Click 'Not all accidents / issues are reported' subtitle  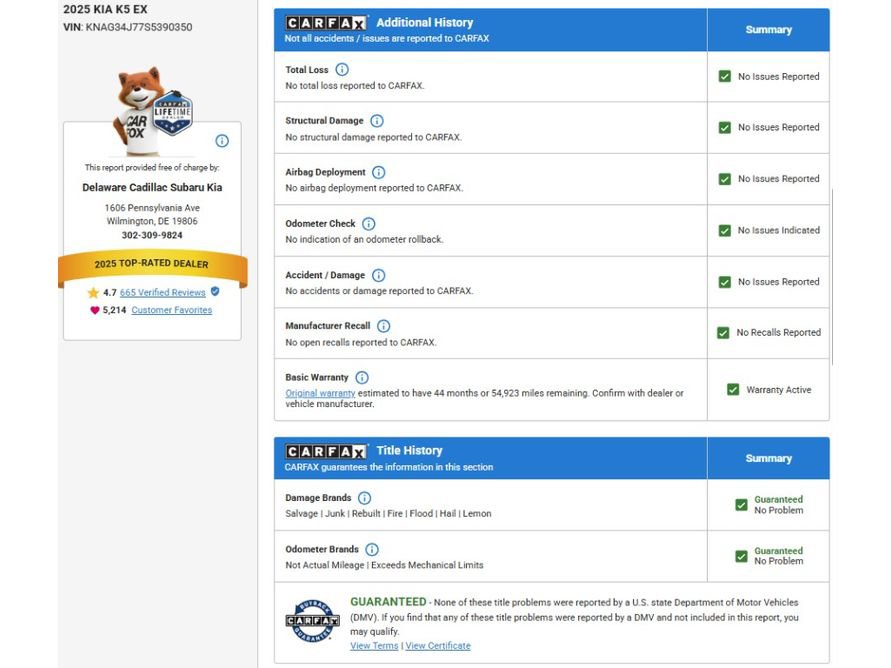[x=386, y=39]
